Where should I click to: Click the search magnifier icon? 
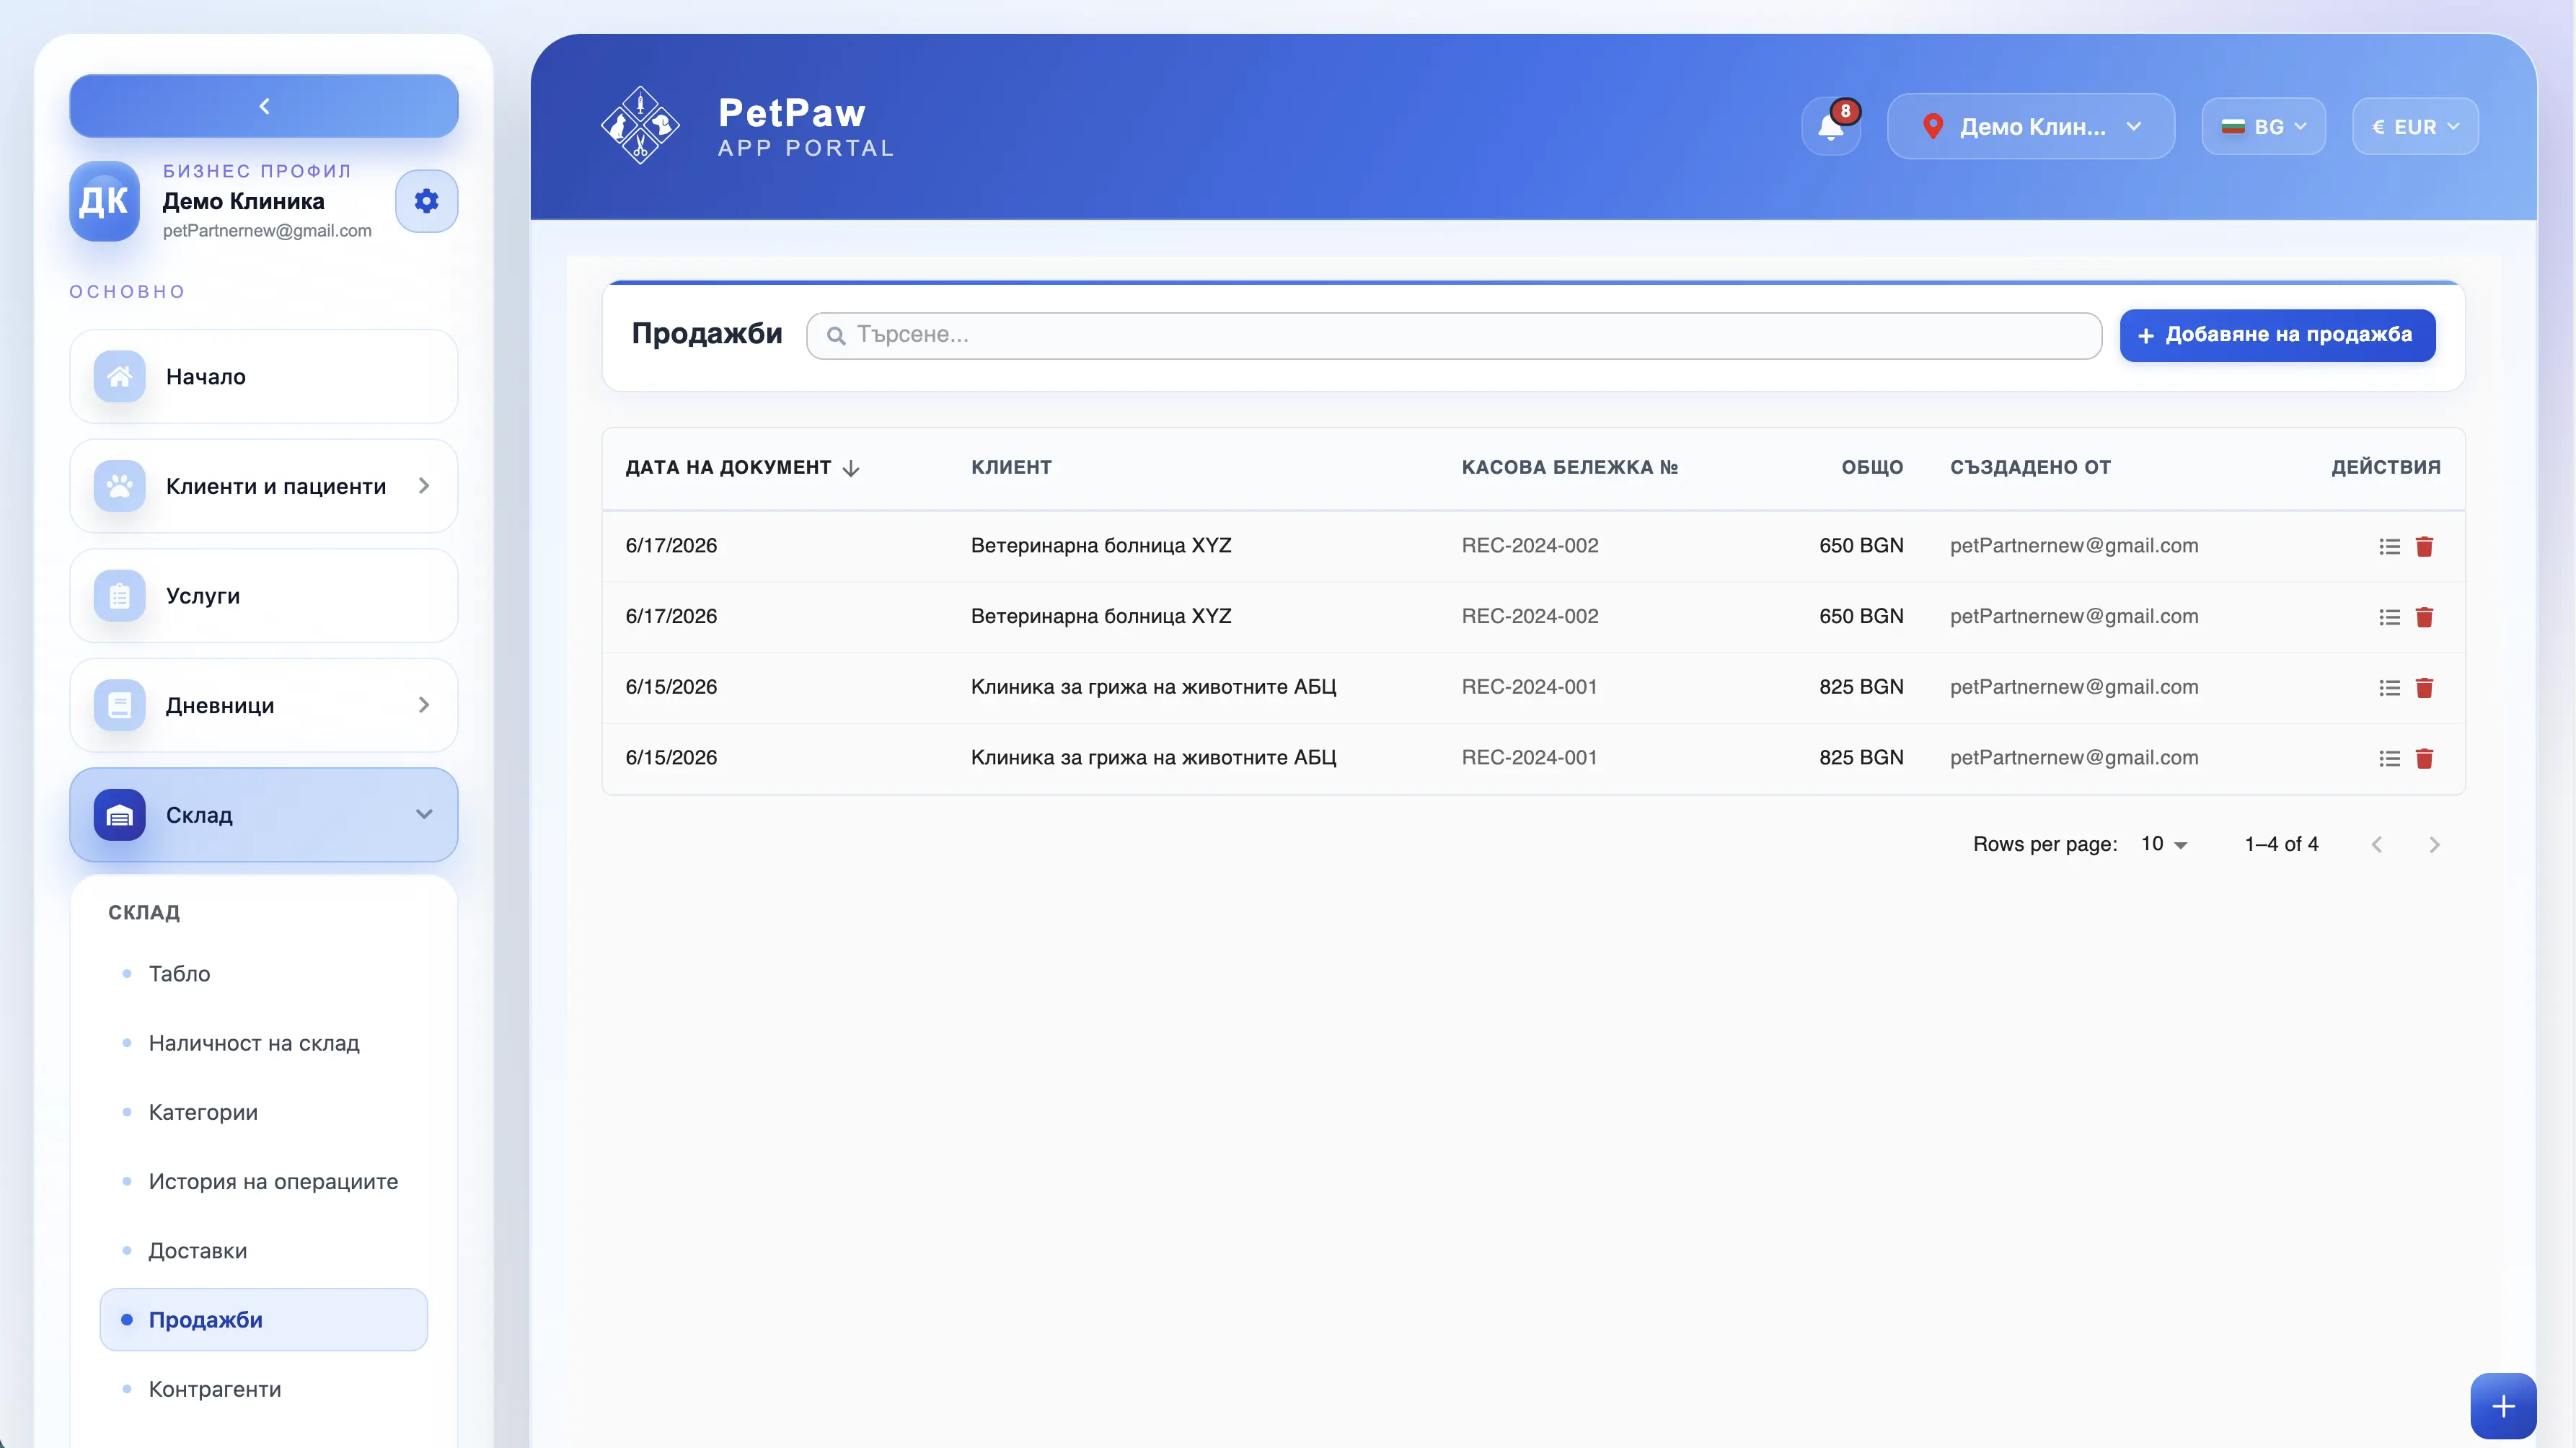[x=836, y=335]
